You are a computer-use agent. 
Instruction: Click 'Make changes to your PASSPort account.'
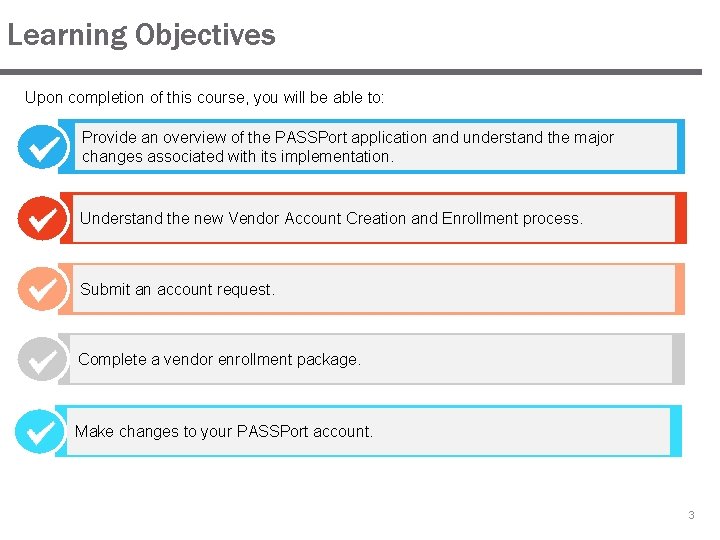(224, 432)
